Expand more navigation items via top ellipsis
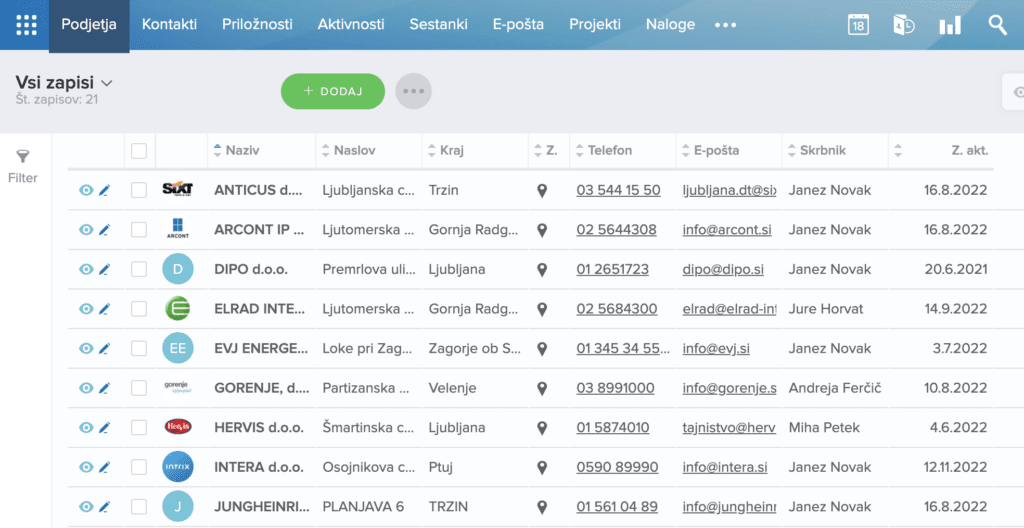Screen dimensions: 1024x528 725,25
